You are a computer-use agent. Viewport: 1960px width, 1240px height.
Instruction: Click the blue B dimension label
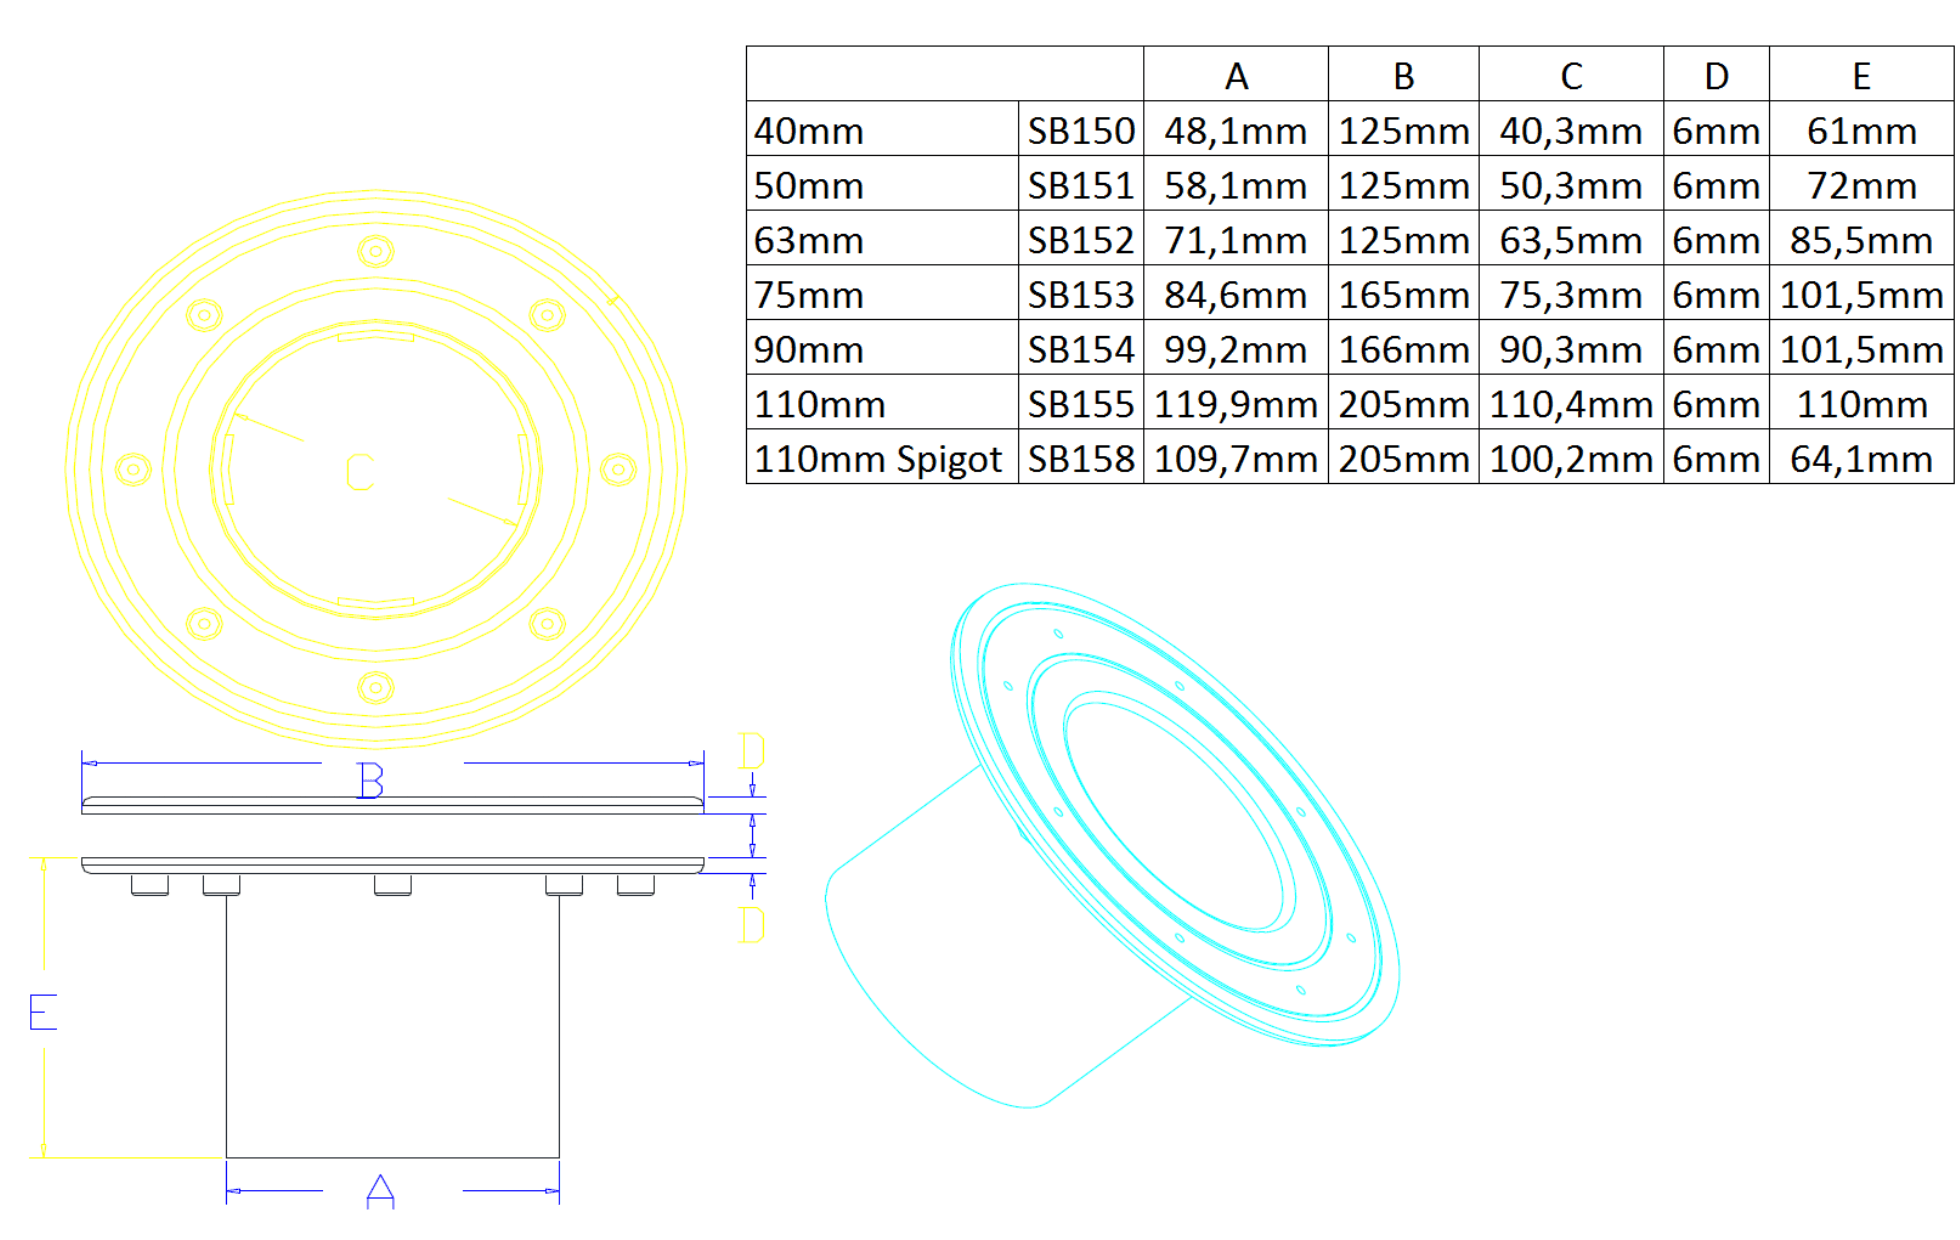[x=371, y=780]
